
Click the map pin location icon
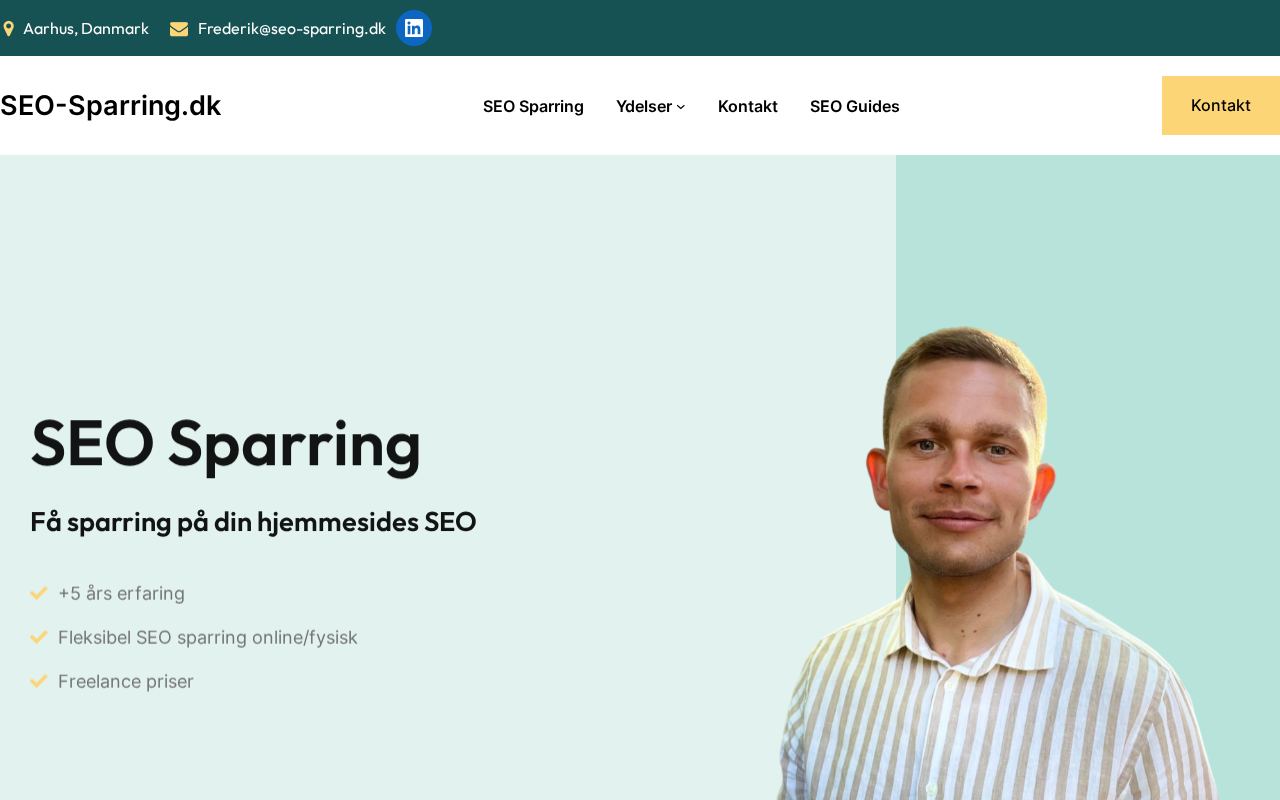[9, 29]
